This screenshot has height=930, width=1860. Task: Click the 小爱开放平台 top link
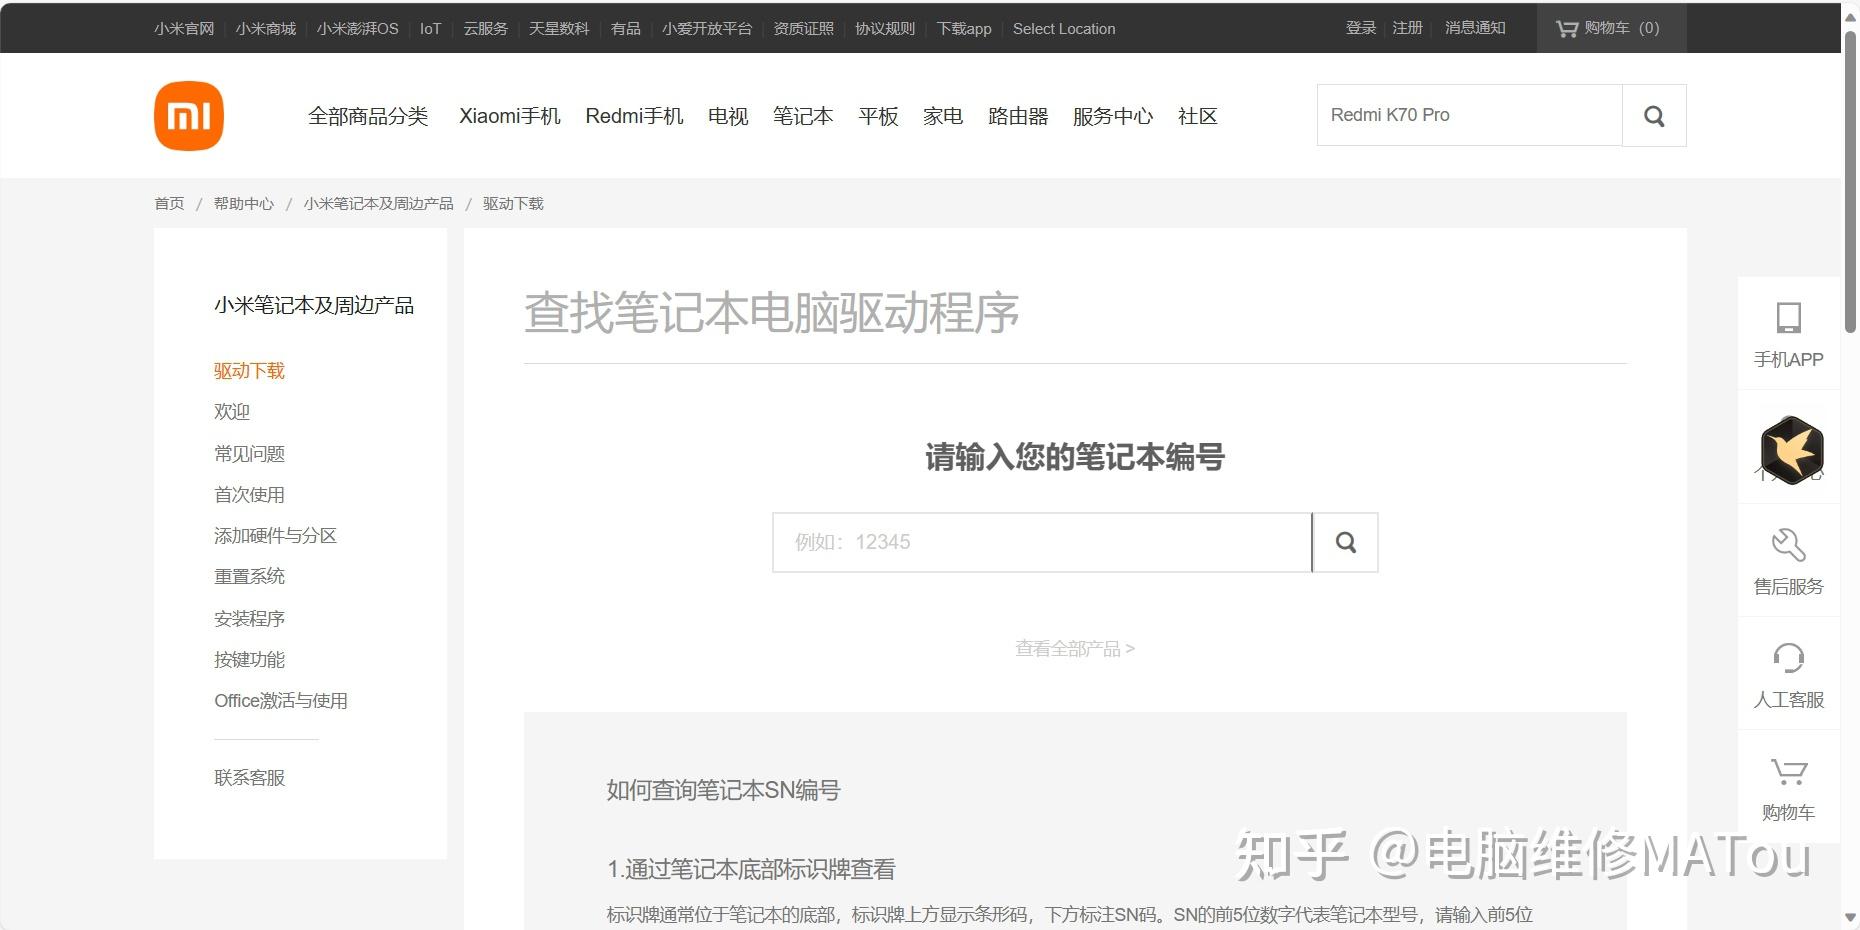(707, 28)
